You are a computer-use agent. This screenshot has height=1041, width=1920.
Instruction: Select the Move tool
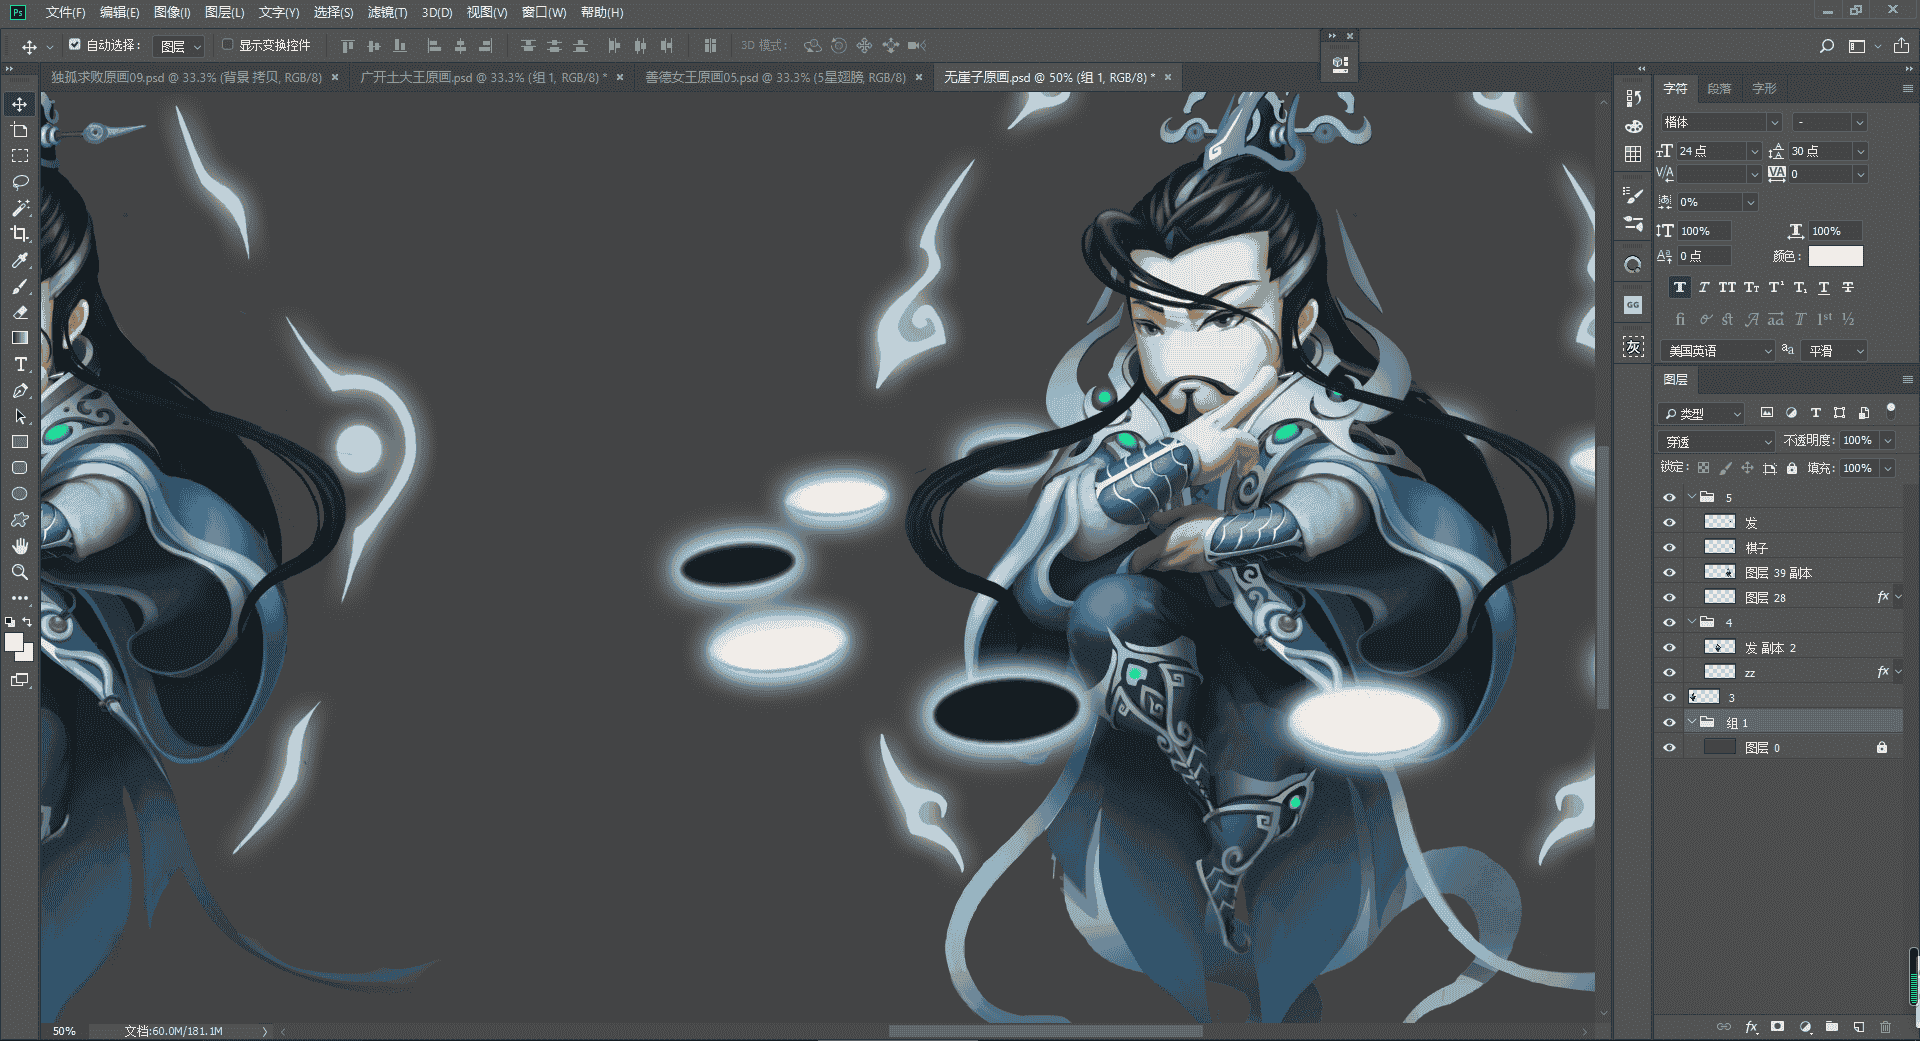click(19, 104)
